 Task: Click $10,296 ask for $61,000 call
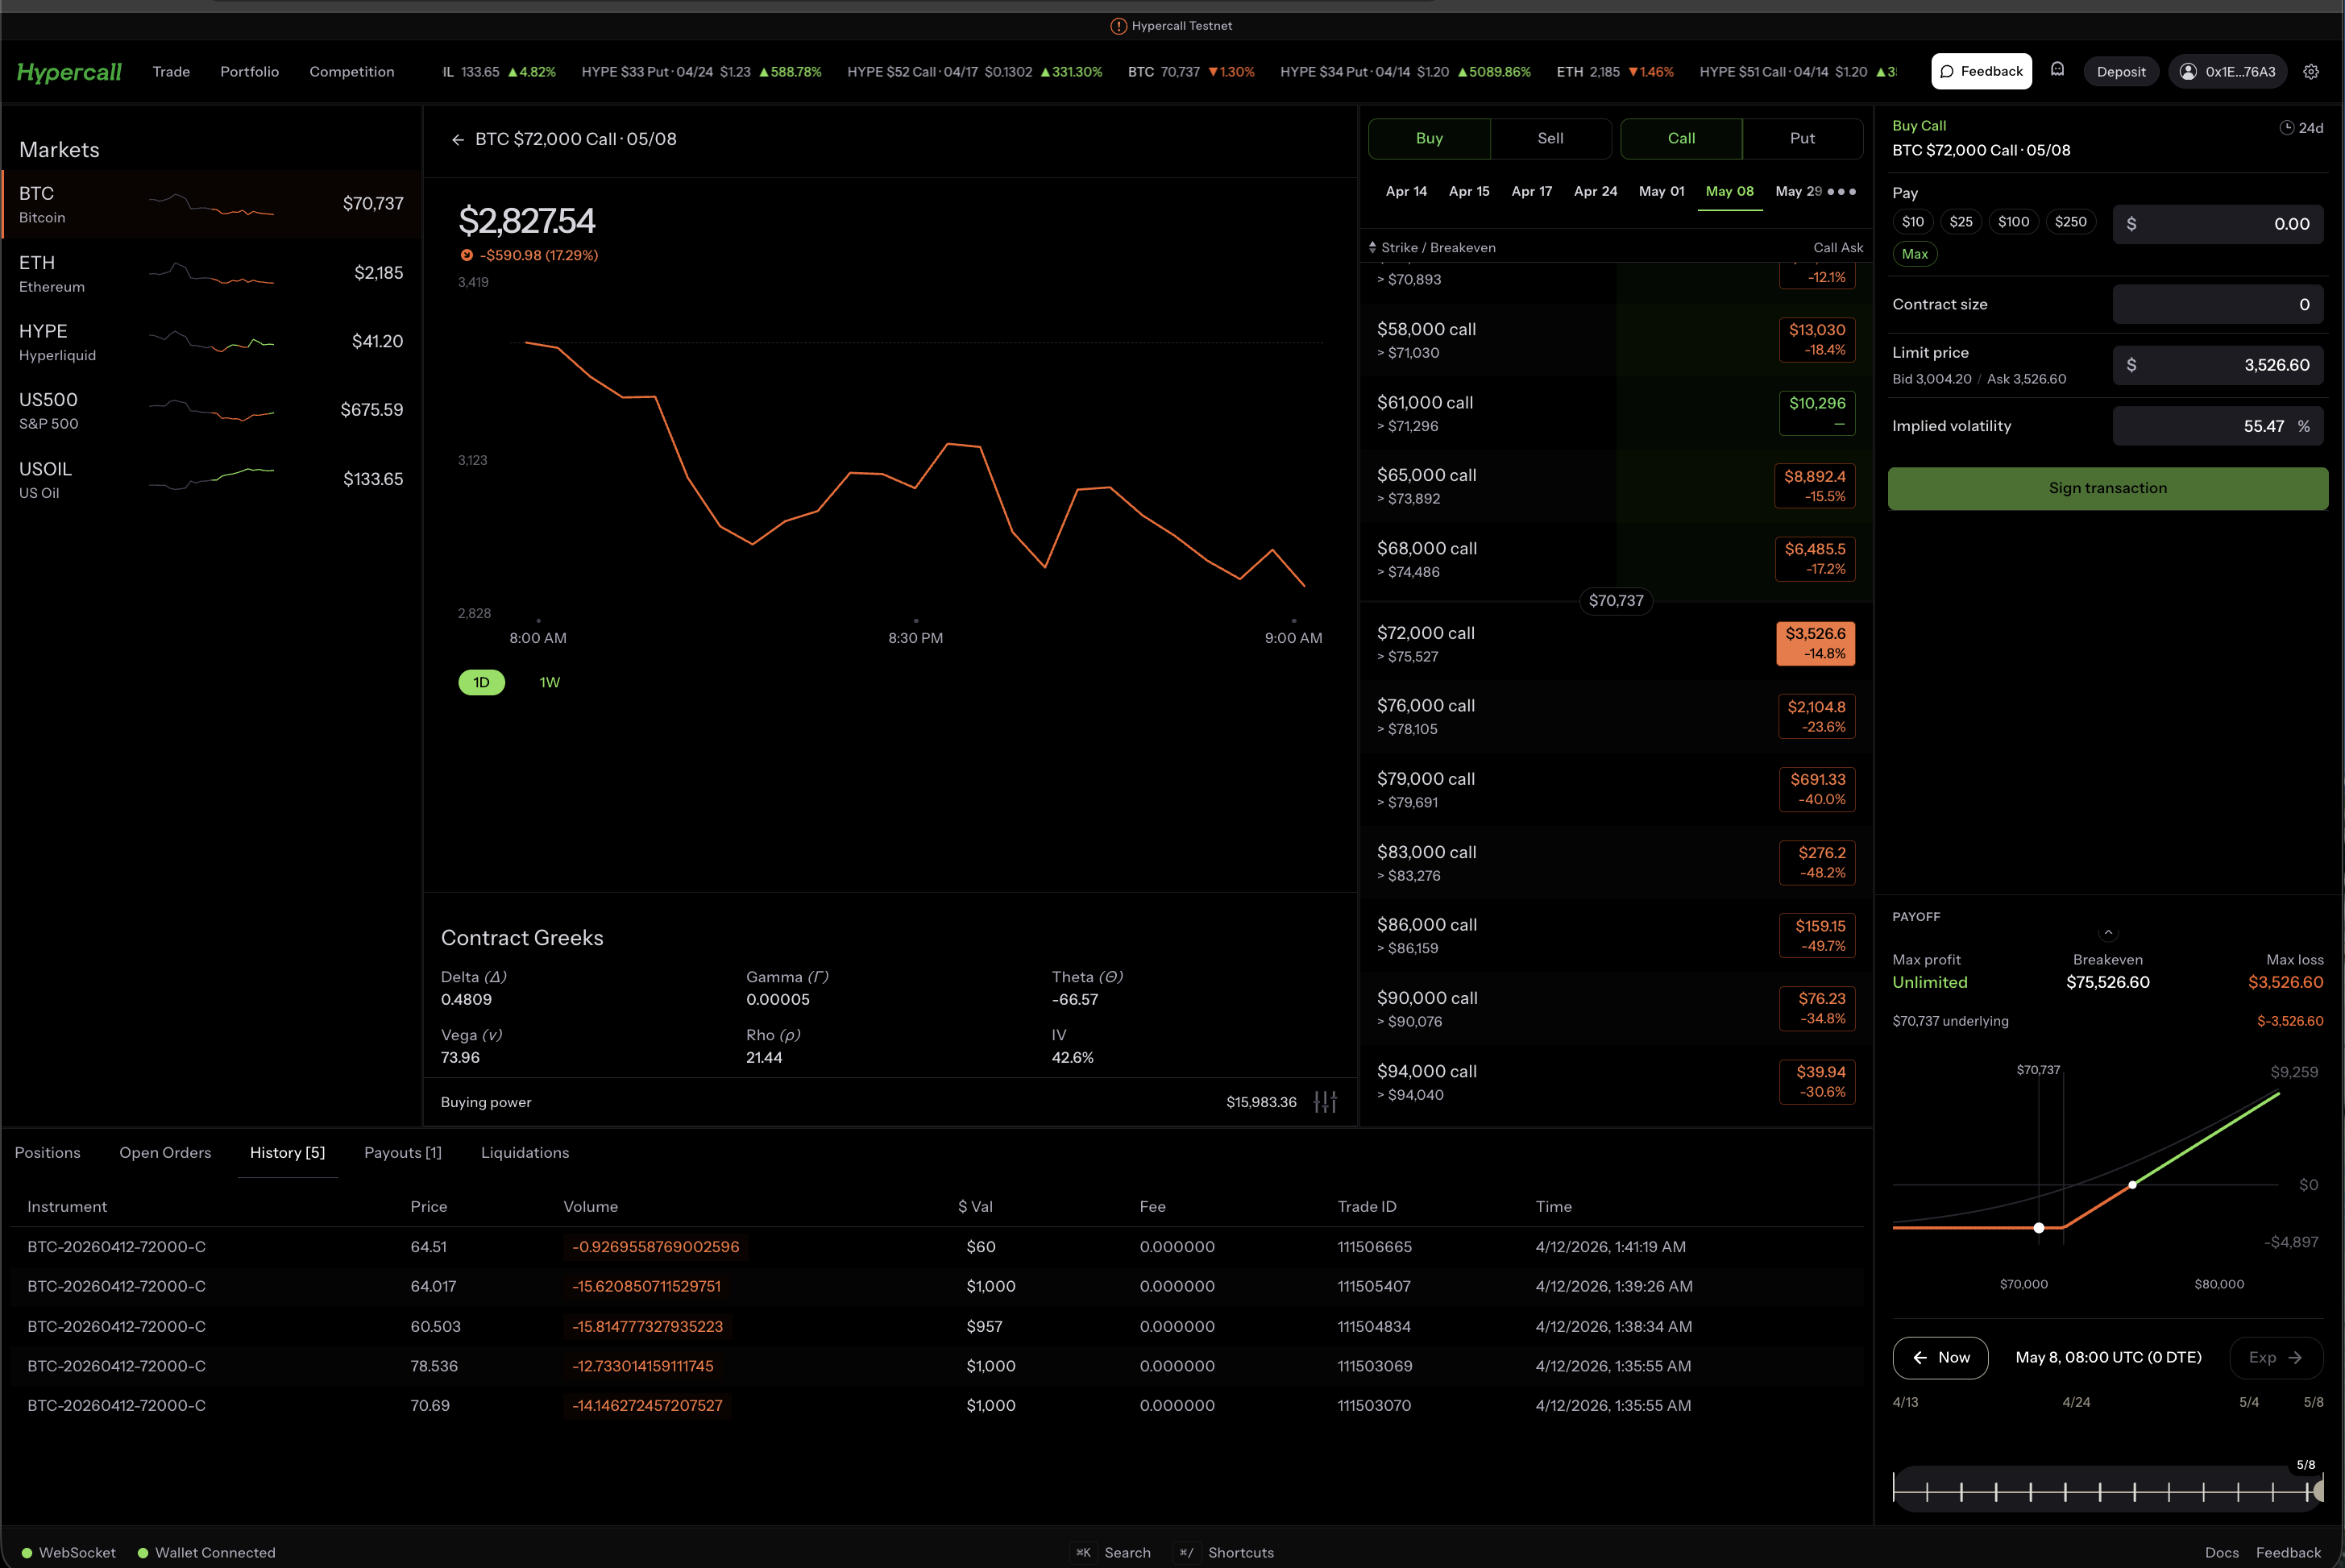coord(1817,413)
